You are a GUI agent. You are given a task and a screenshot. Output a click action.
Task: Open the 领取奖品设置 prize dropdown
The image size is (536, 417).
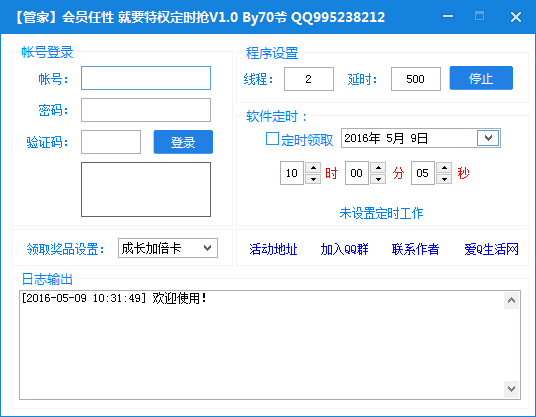168,248
